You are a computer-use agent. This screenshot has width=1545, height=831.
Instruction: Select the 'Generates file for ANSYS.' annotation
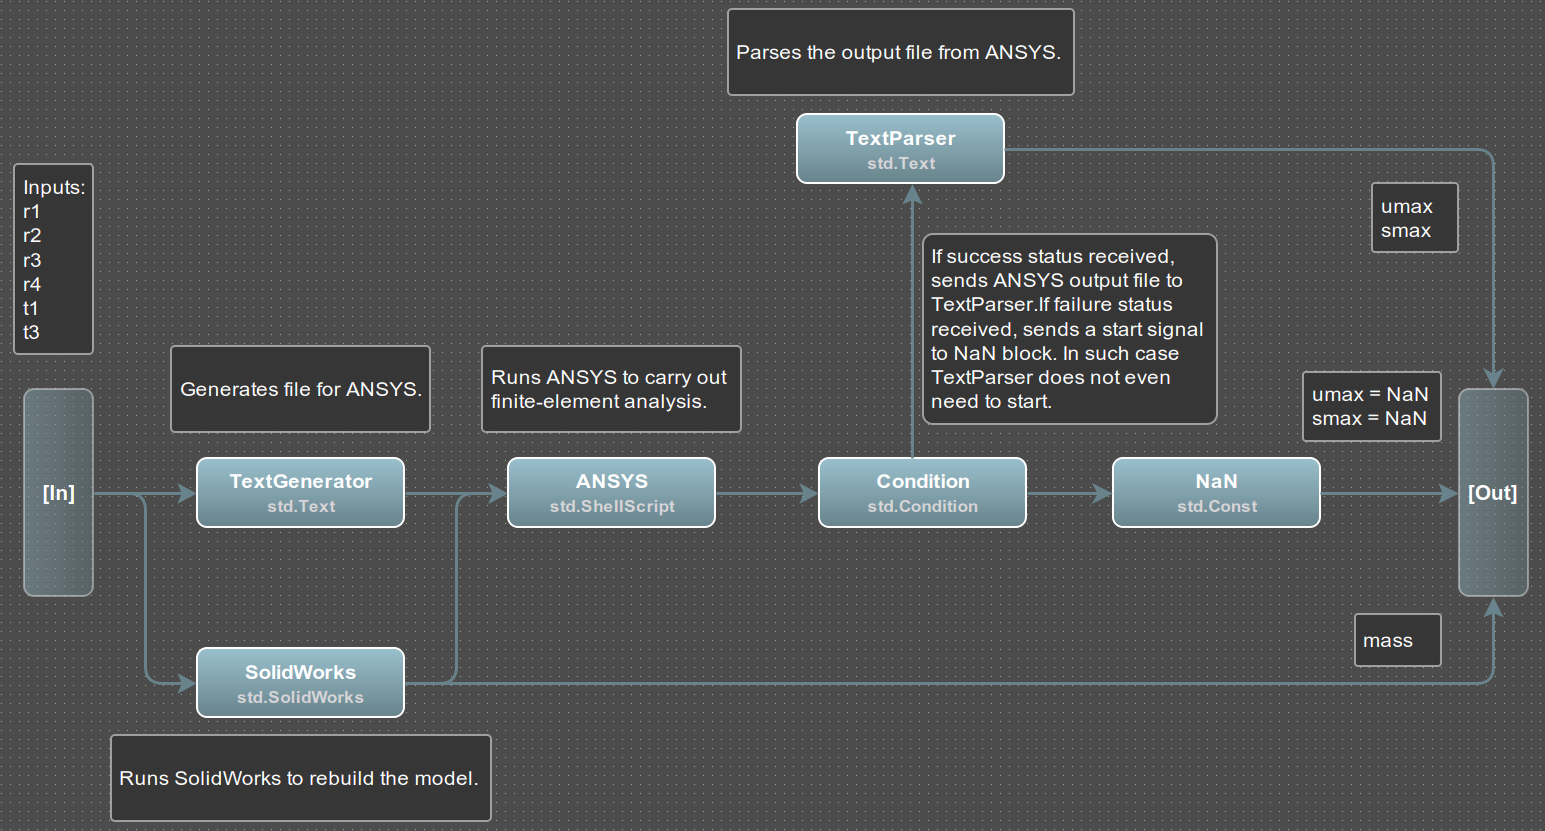(x=300, y=389)
